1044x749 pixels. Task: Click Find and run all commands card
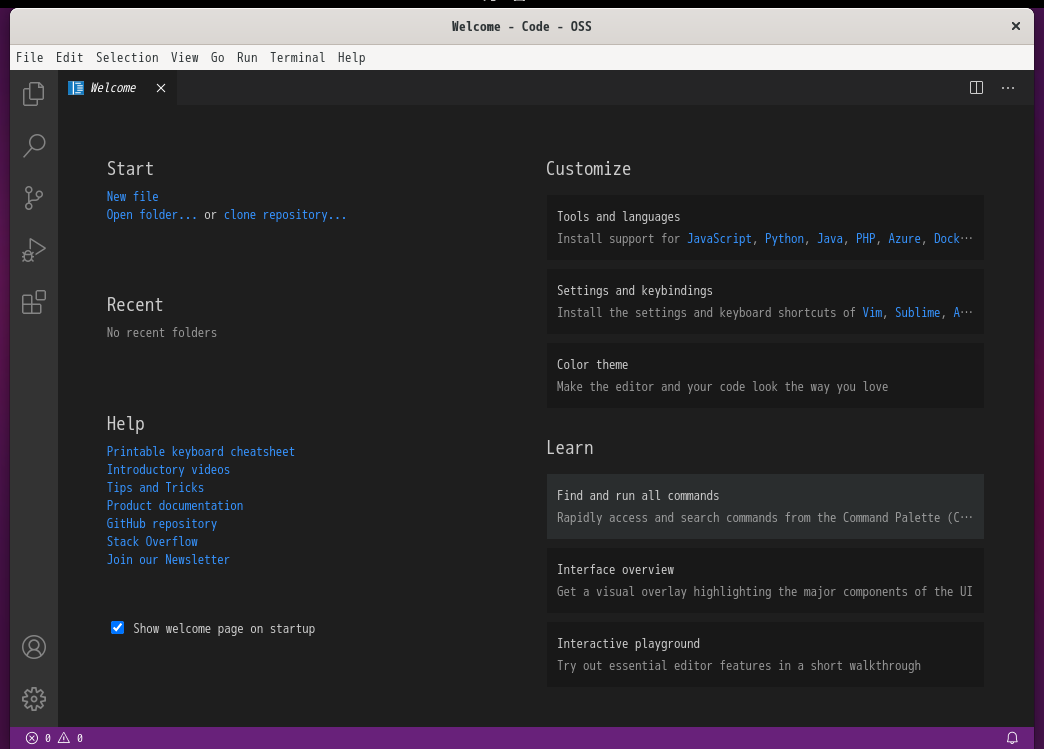tap(765, 507)
